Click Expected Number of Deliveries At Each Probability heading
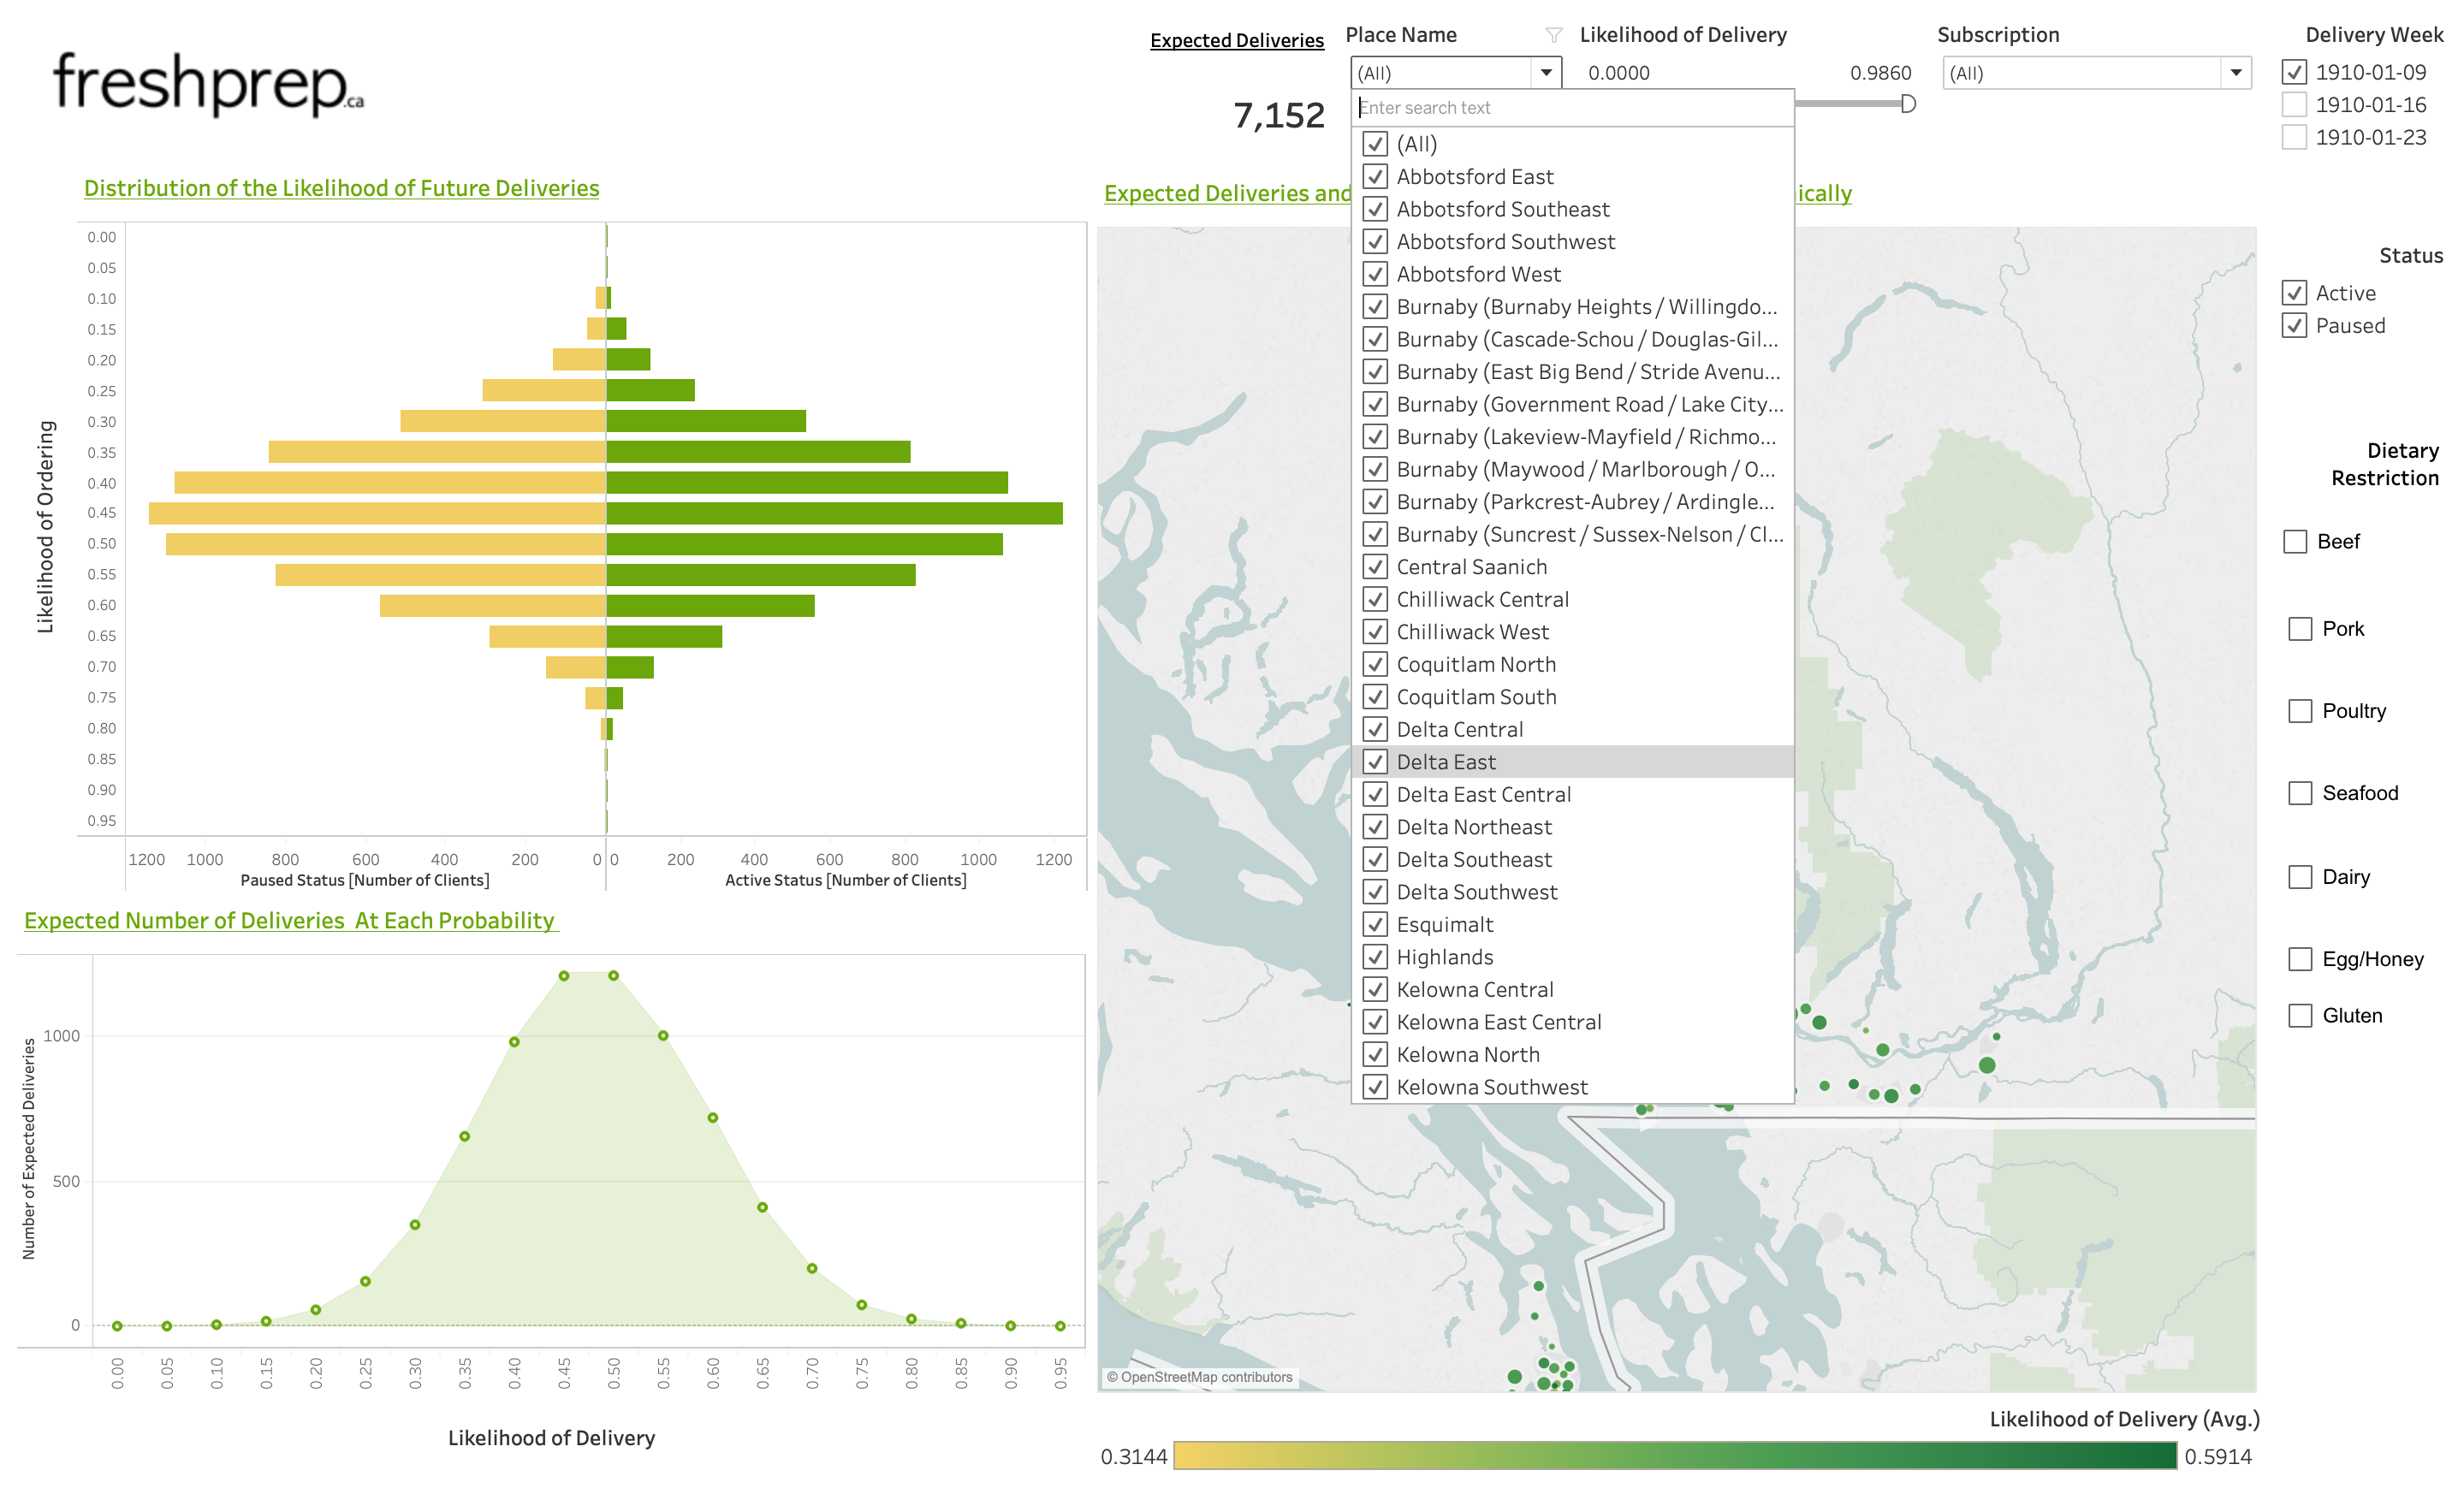The width and height of the screenshot is (2464, 1488). pyautogui.click(x=290, y=921)
